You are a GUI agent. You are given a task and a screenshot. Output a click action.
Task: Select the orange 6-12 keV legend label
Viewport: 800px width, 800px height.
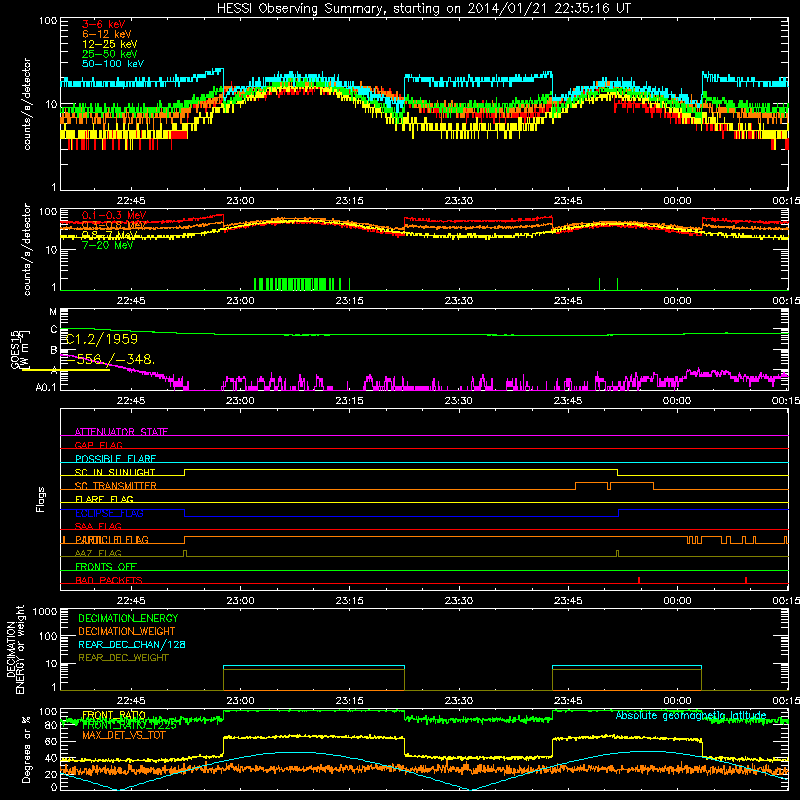pos(107,34)
